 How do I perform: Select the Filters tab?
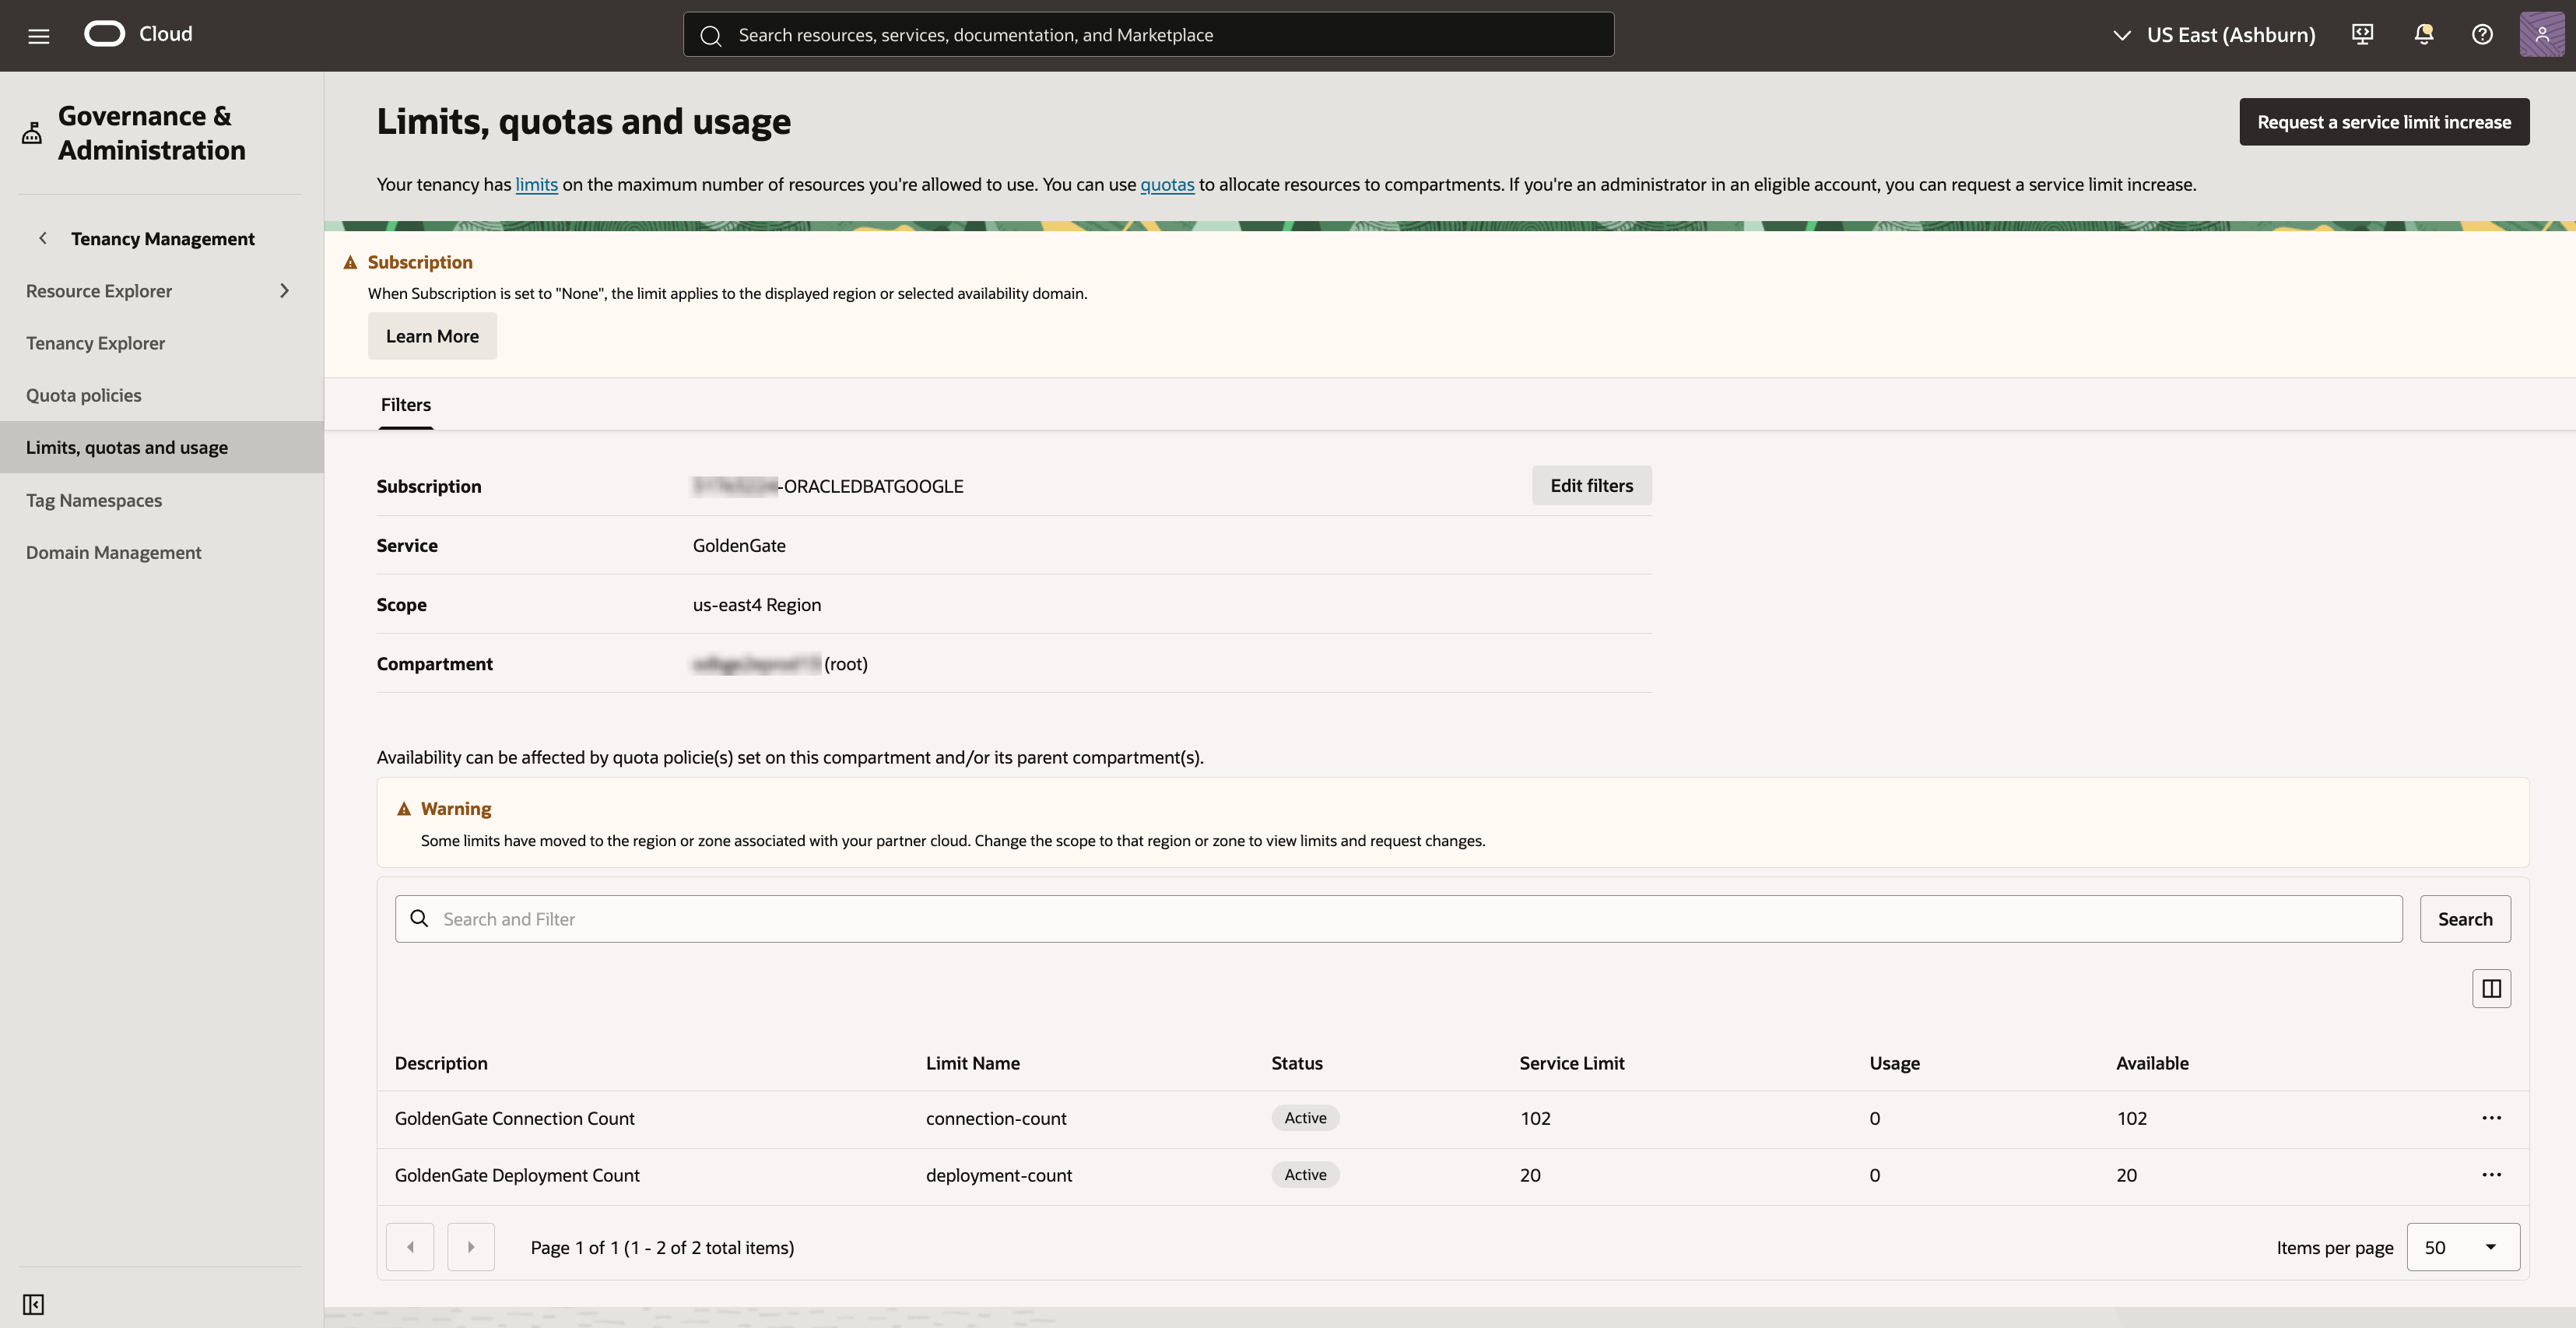[406, 405]
